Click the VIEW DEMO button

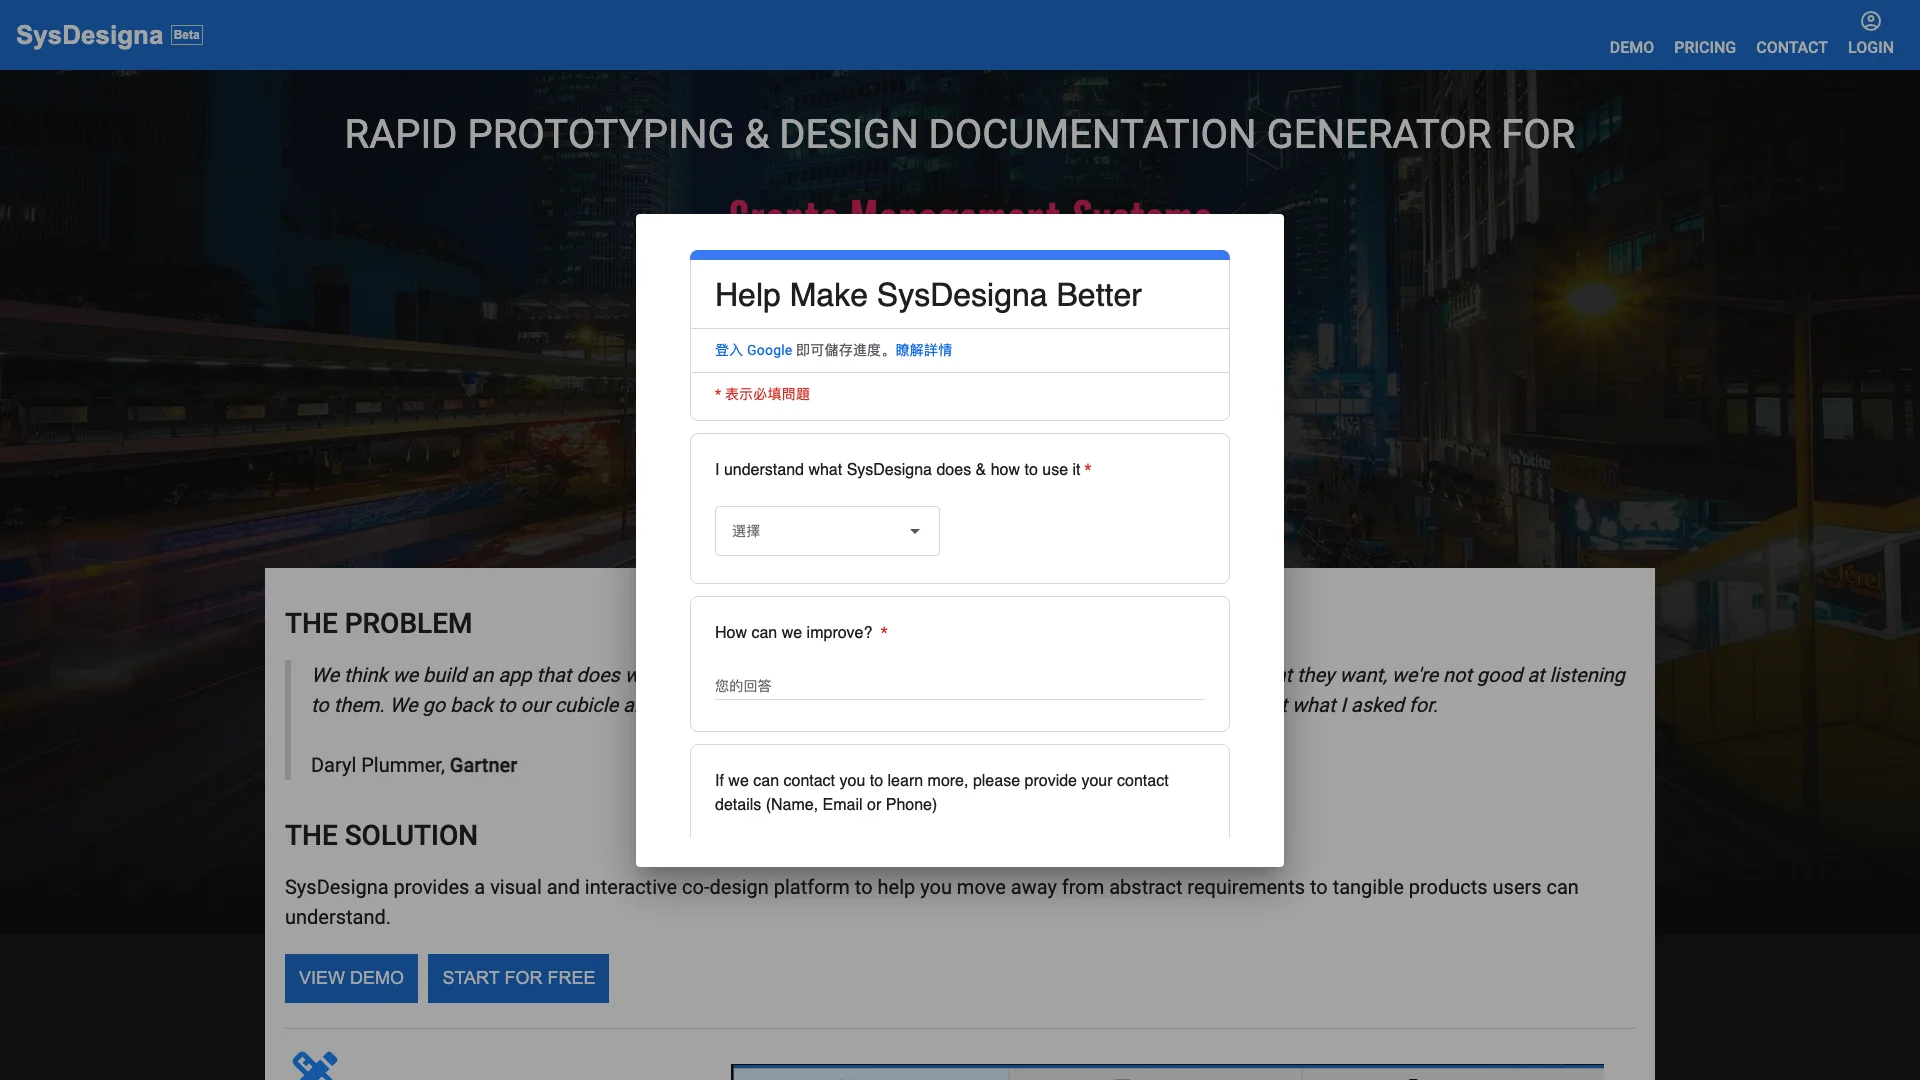351,978
